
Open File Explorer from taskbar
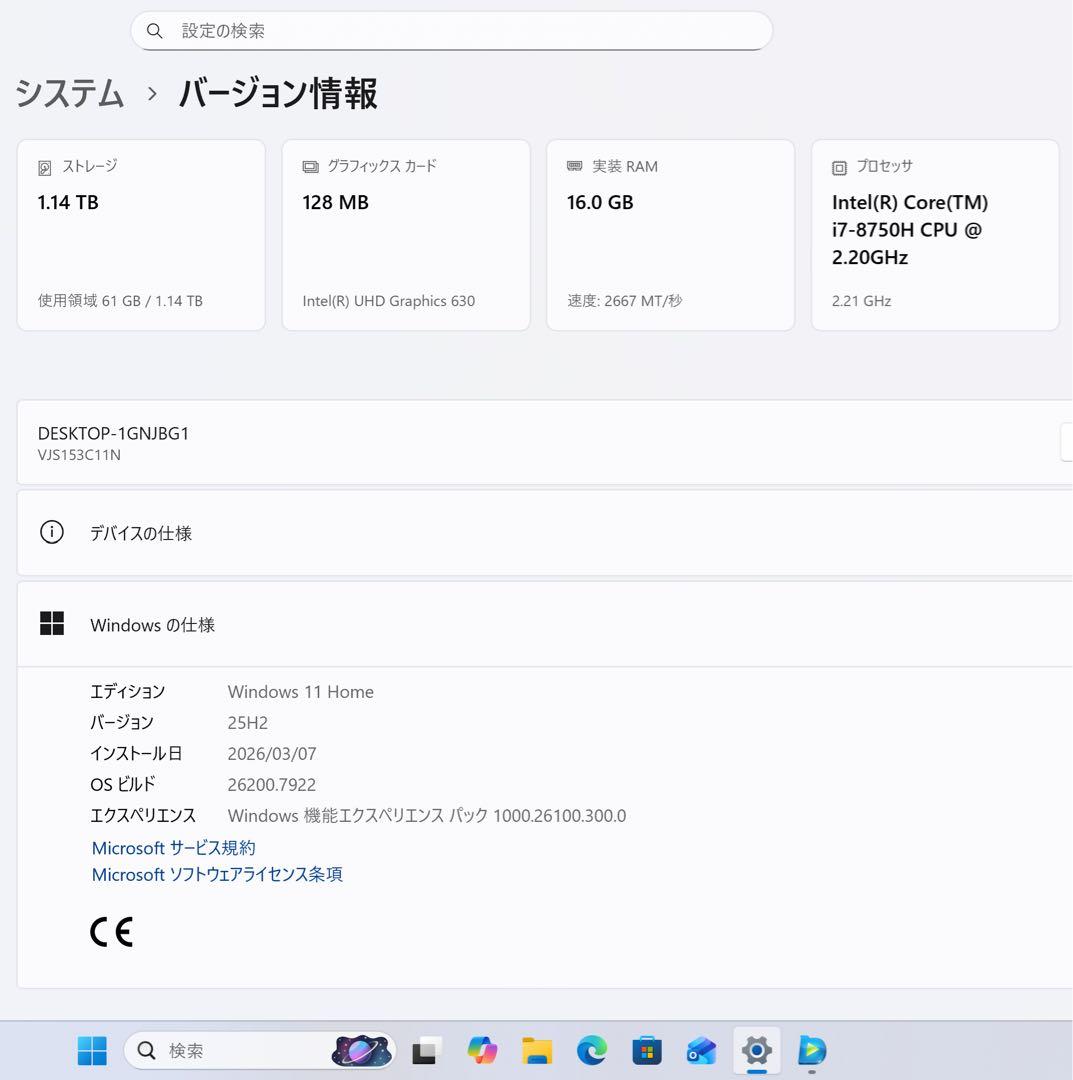click(x=536, y=1050)
